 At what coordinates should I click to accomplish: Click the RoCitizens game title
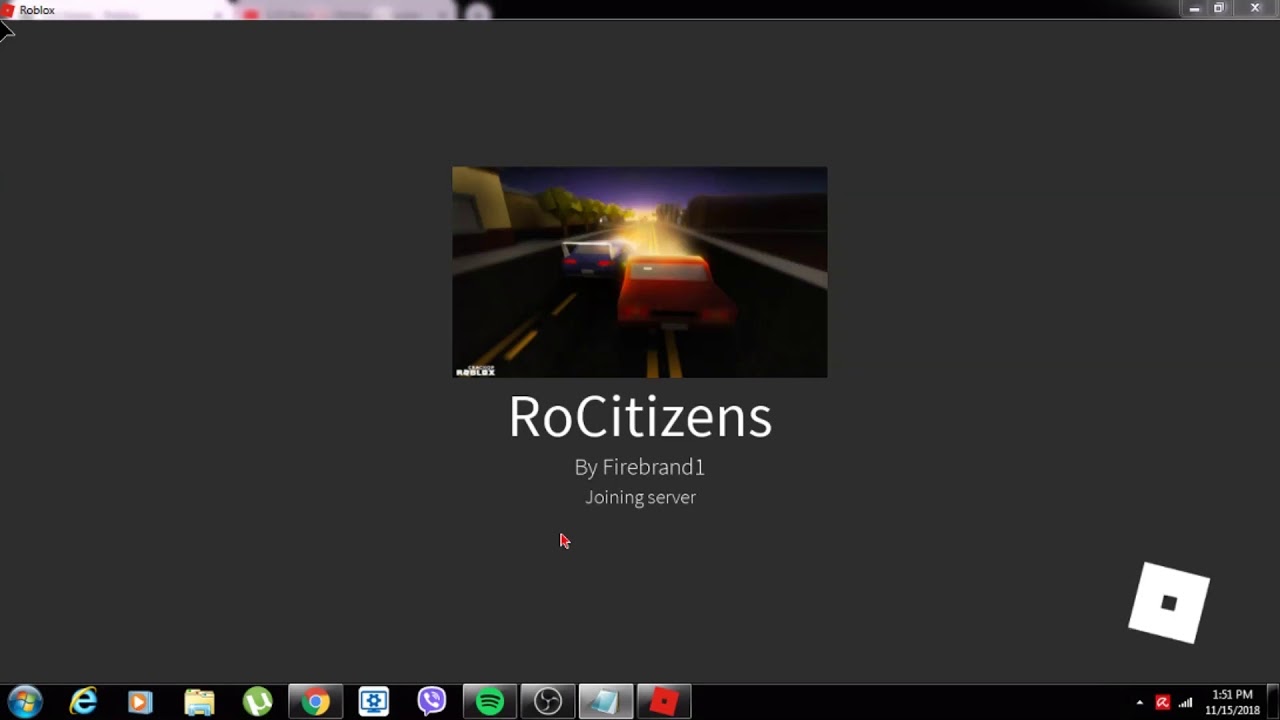click(x=640, y=417)
